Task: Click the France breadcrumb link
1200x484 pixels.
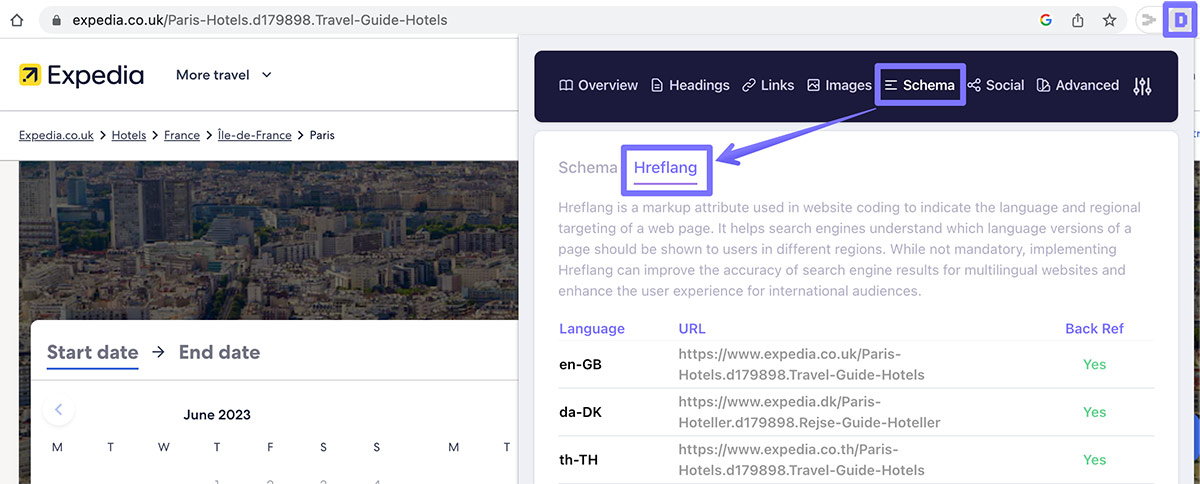Action: pyautogui.click(x=182, y=135)
